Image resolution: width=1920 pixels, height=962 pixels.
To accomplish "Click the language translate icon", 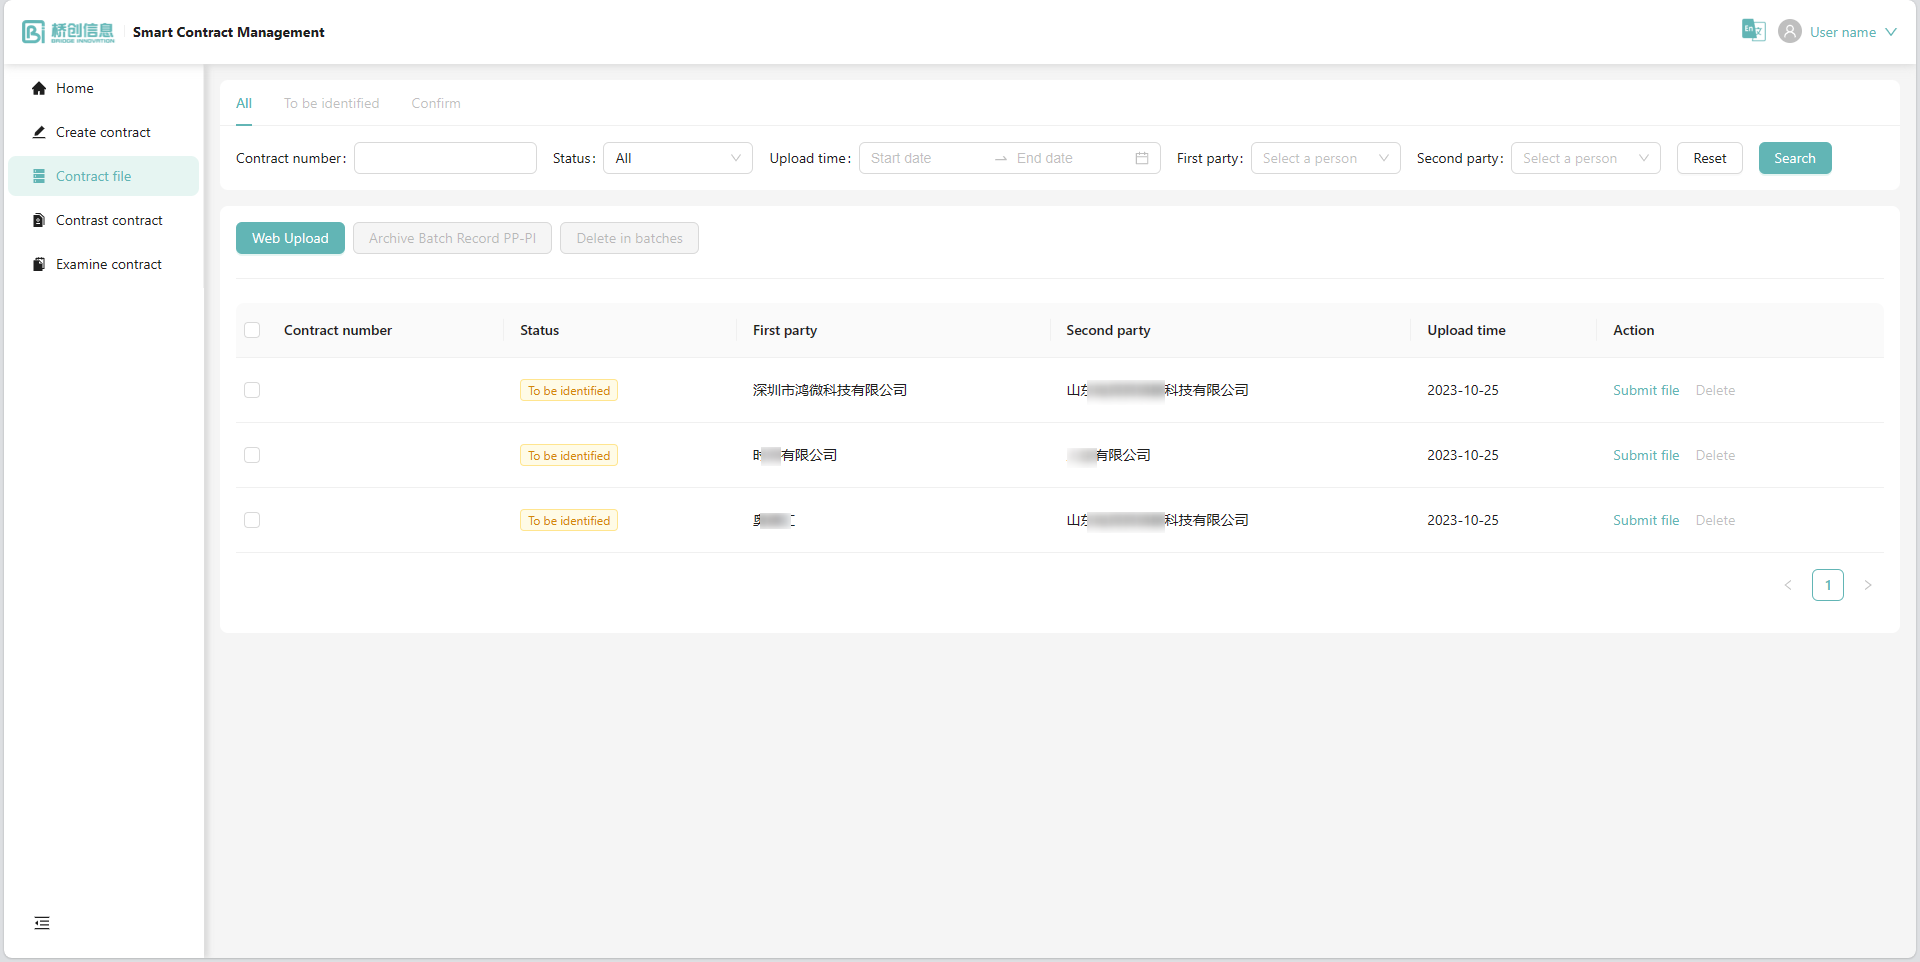I will coord(1753,30).
